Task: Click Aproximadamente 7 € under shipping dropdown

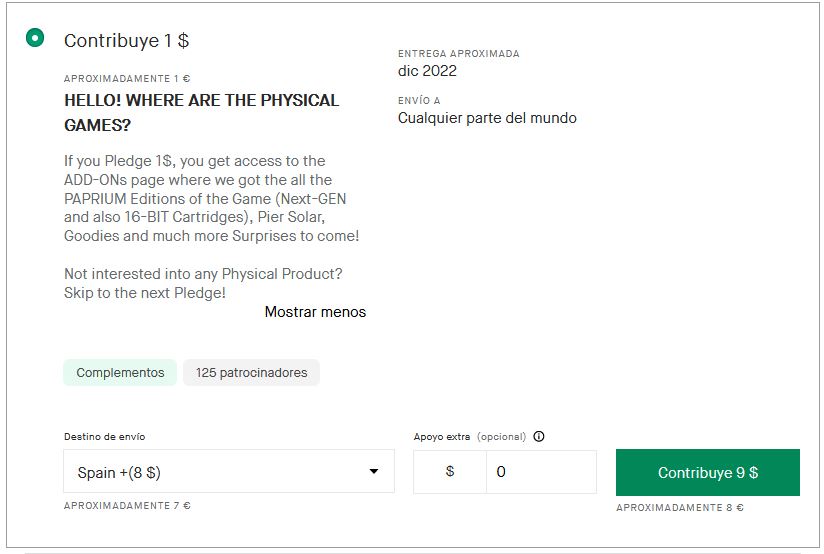Action: 127,506
